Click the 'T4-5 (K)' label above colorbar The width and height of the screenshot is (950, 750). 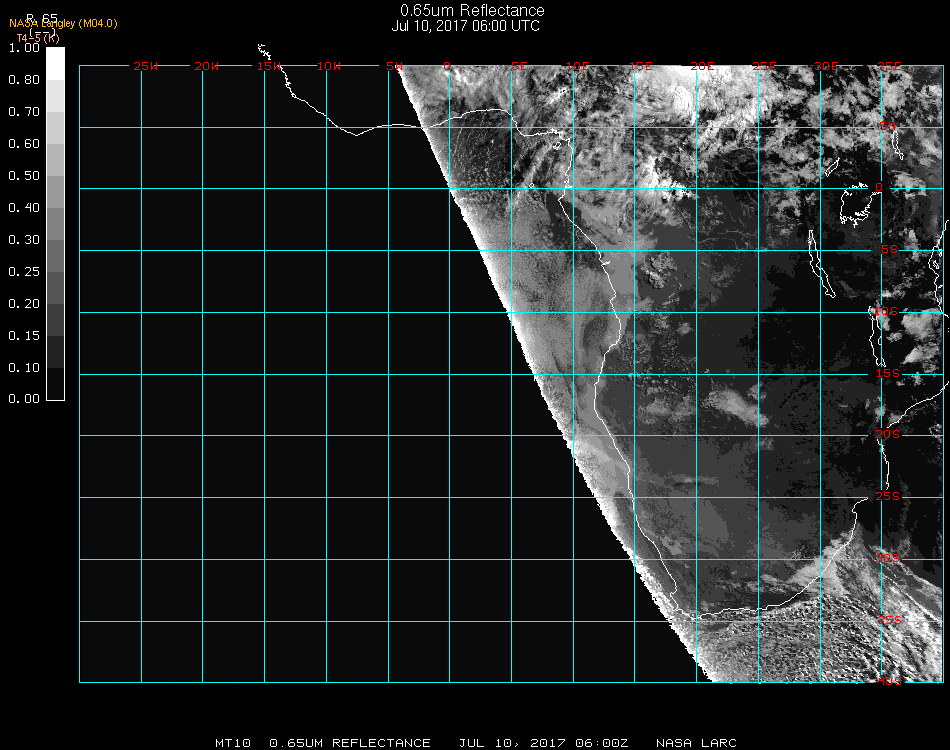pyautogui.click(x=38, y=38)
